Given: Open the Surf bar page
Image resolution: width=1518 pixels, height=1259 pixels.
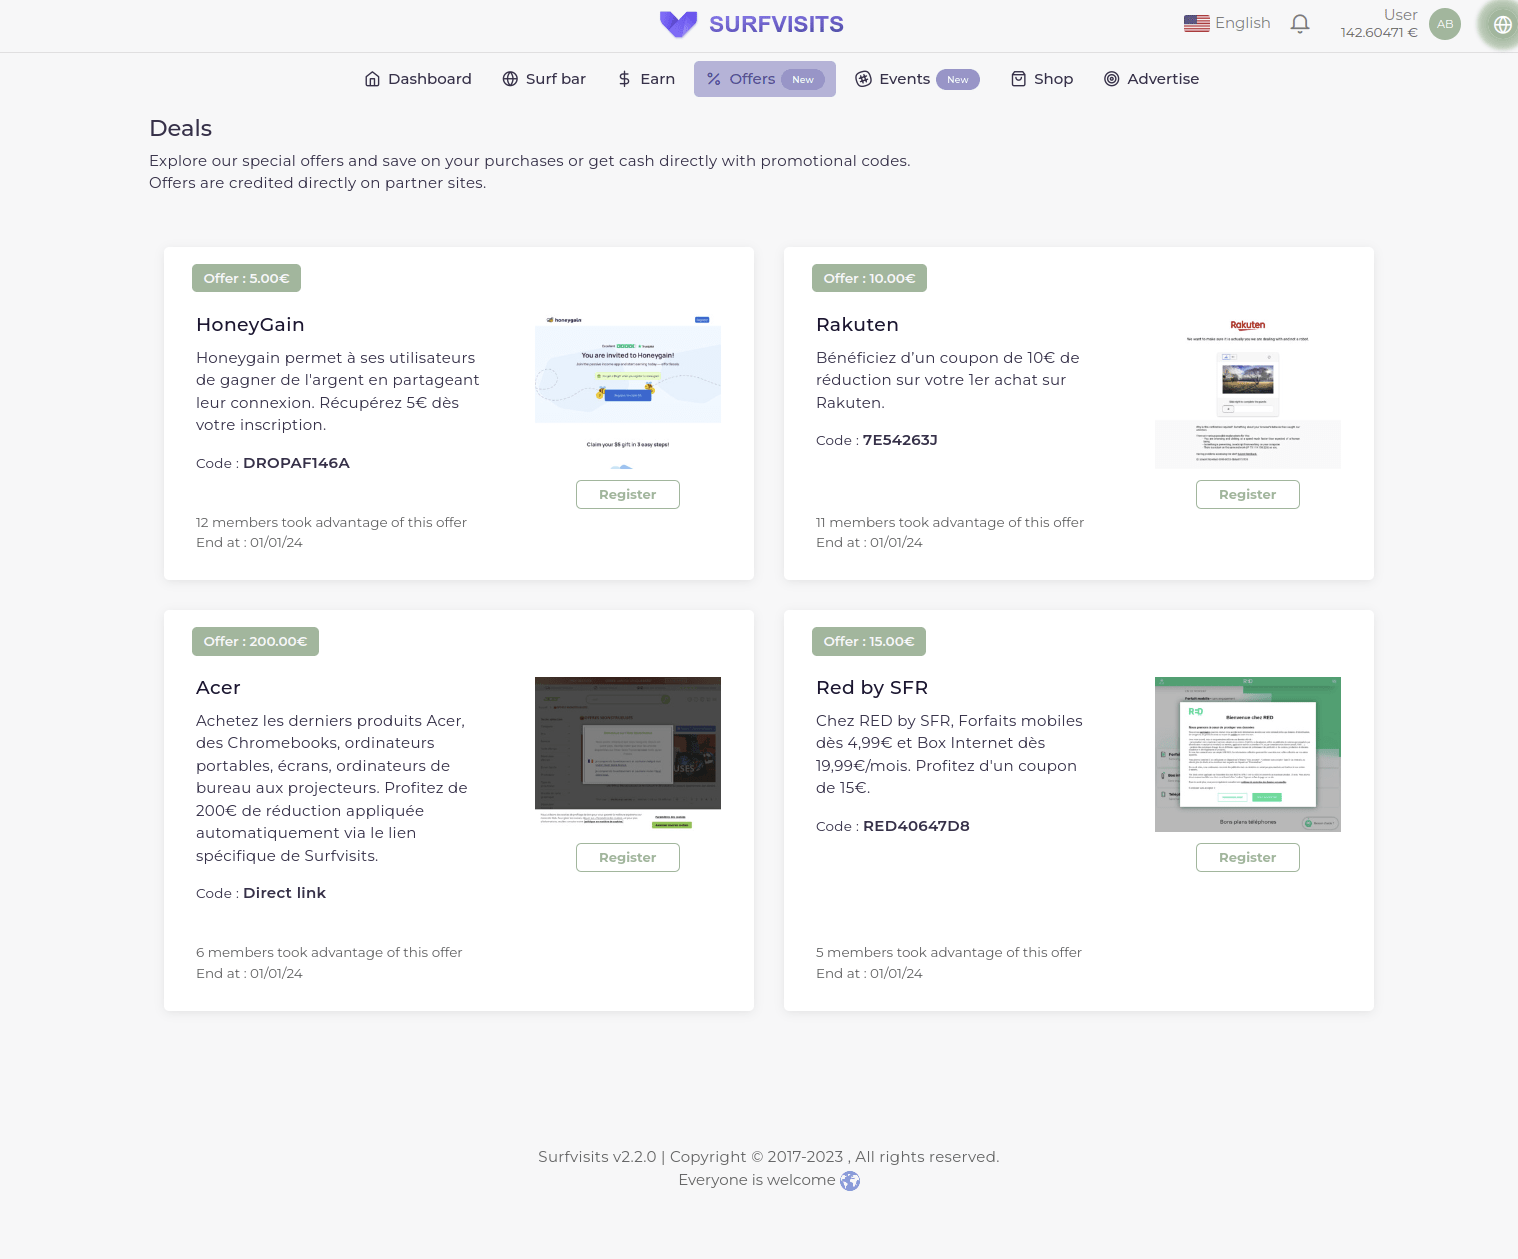Looking at the screenshot, I should point(544,79).
